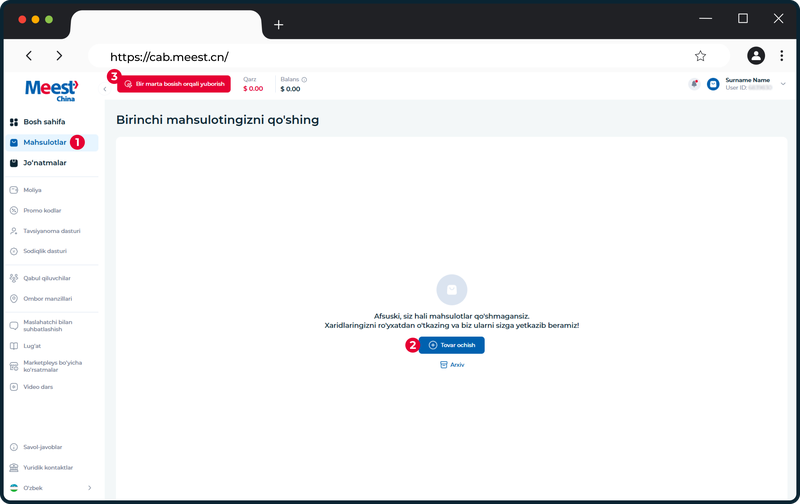800x504 pixels.
Task: Click the Balans info icon
Action: point(304,80)
